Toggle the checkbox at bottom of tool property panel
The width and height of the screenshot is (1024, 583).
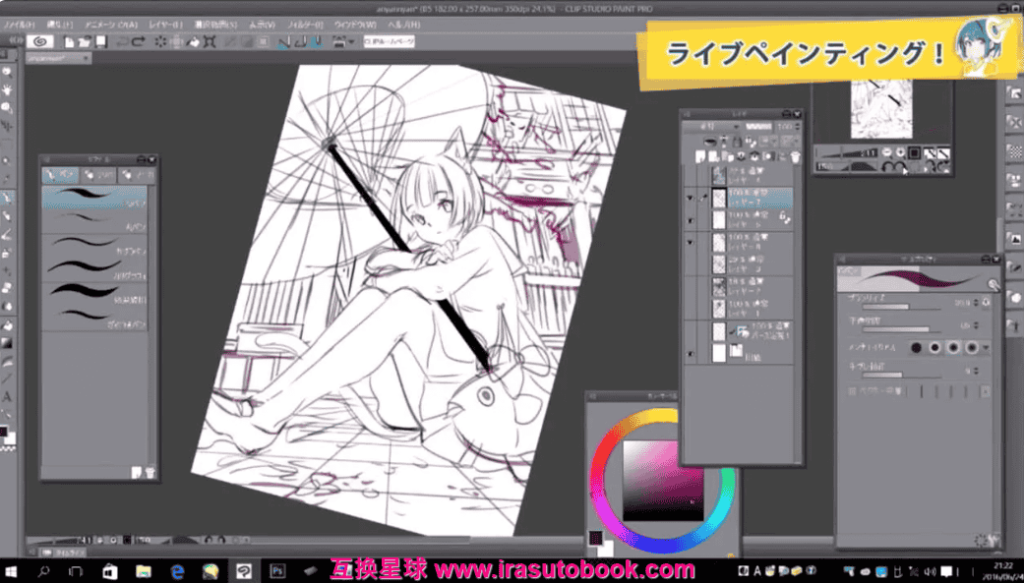pos(852,390)
